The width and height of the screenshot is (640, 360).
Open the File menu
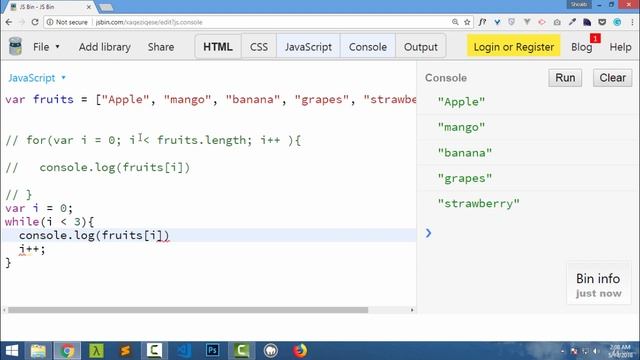click(x=46, y=47)
